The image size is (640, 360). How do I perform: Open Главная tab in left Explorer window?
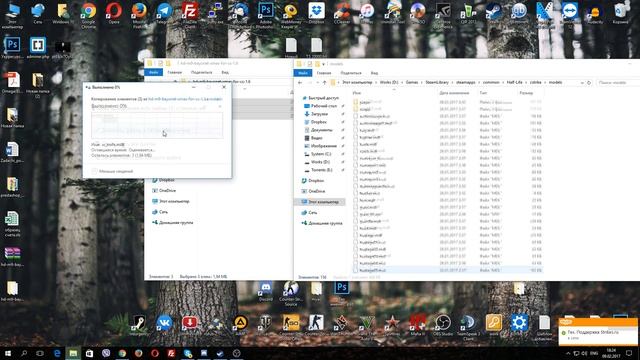coord(175,72)
